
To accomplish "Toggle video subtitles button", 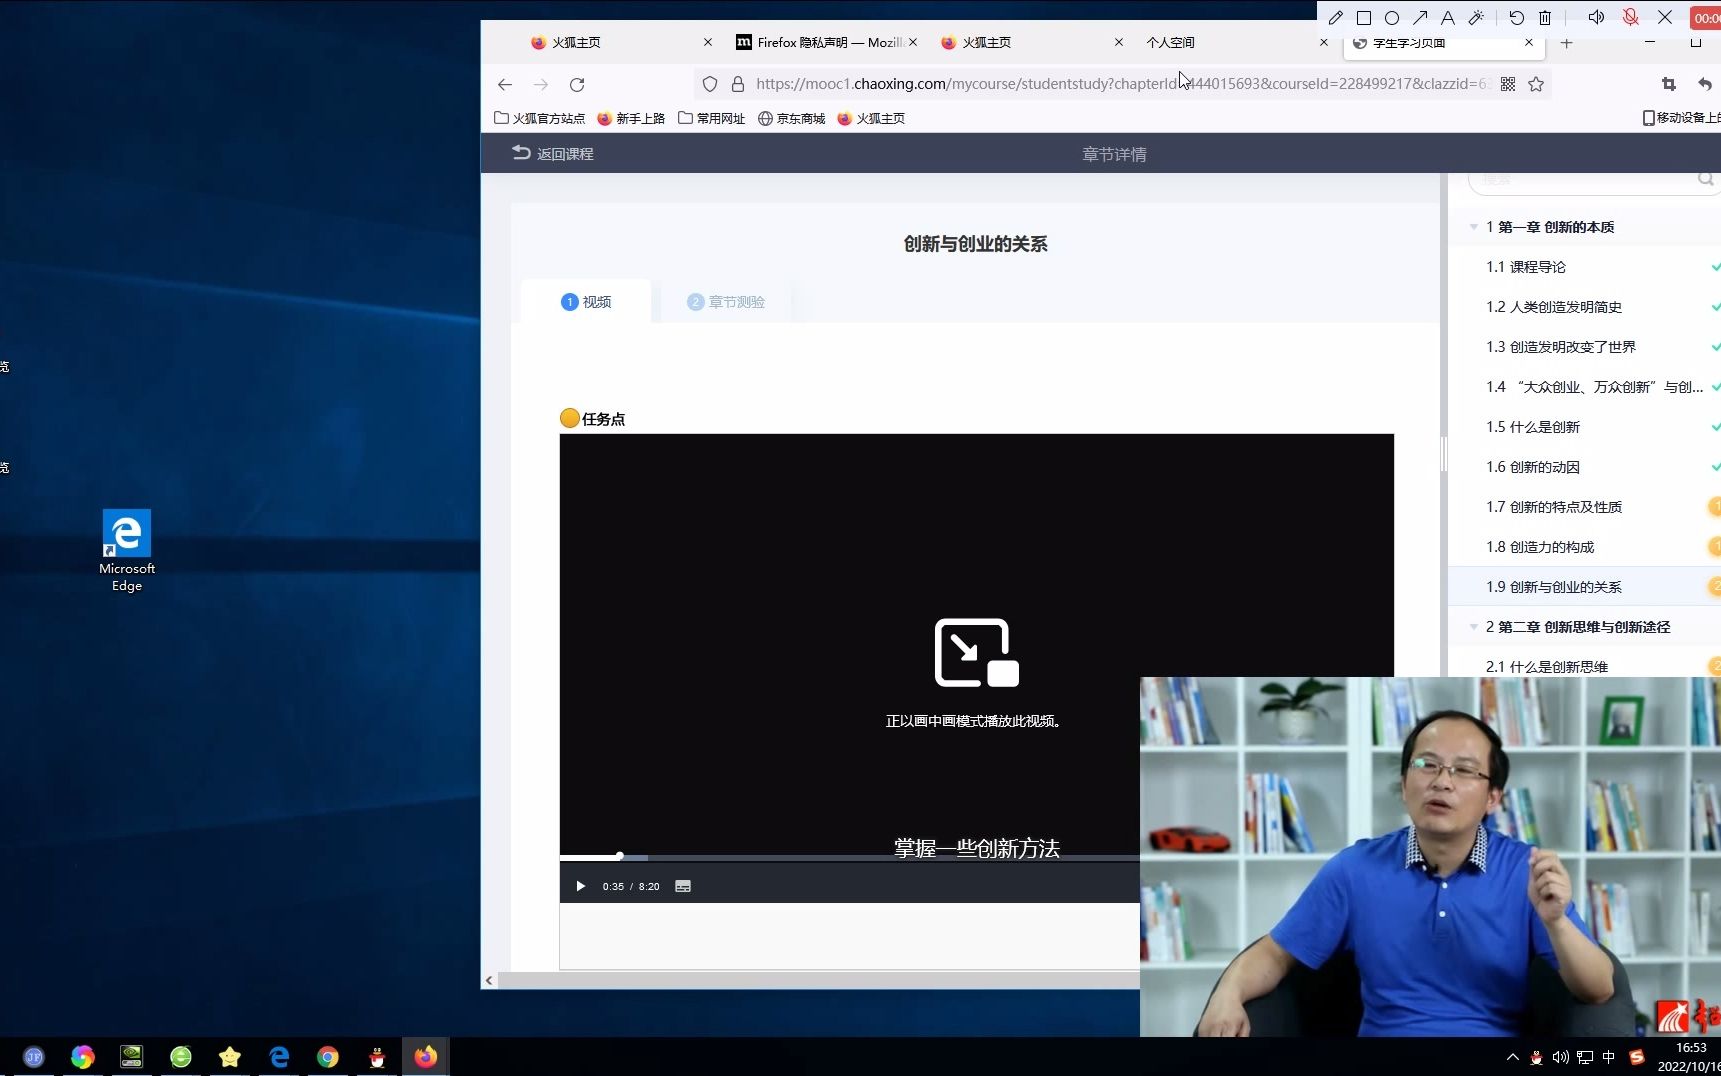I will click(x=683, y=886).
